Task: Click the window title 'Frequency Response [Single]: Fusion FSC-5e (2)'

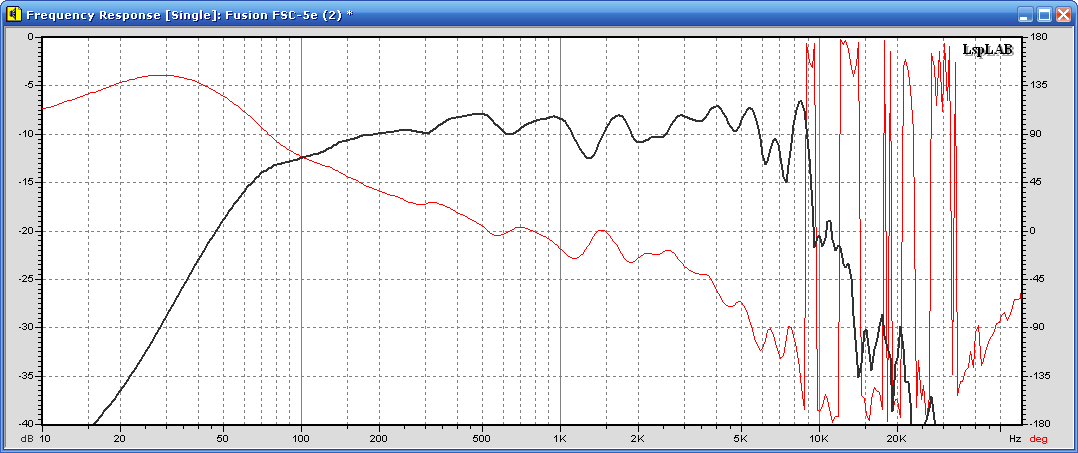Action: pos(184,14)
